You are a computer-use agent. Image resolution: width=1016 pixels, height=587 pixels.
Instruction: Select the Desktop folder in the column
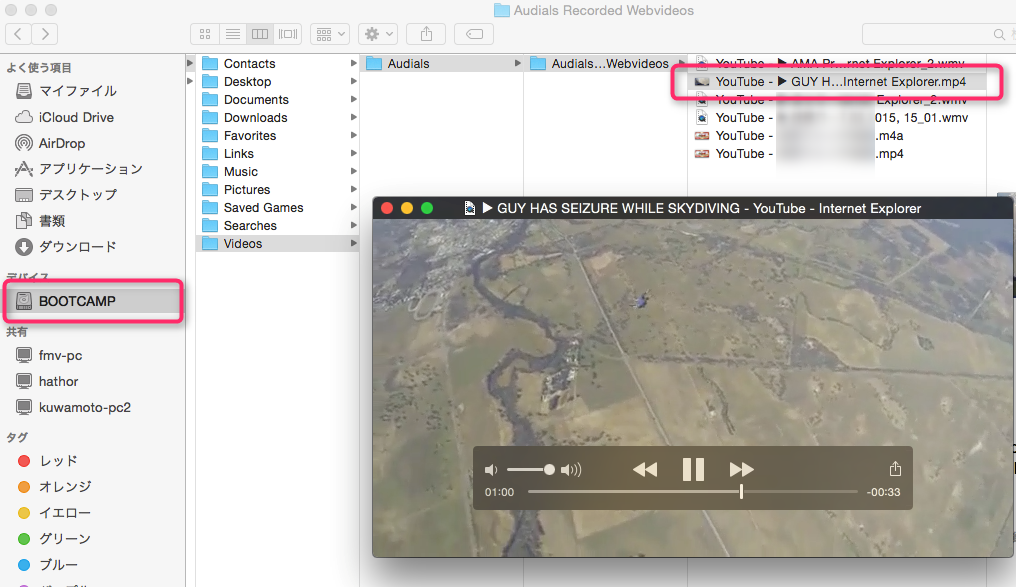coord(277,82)
